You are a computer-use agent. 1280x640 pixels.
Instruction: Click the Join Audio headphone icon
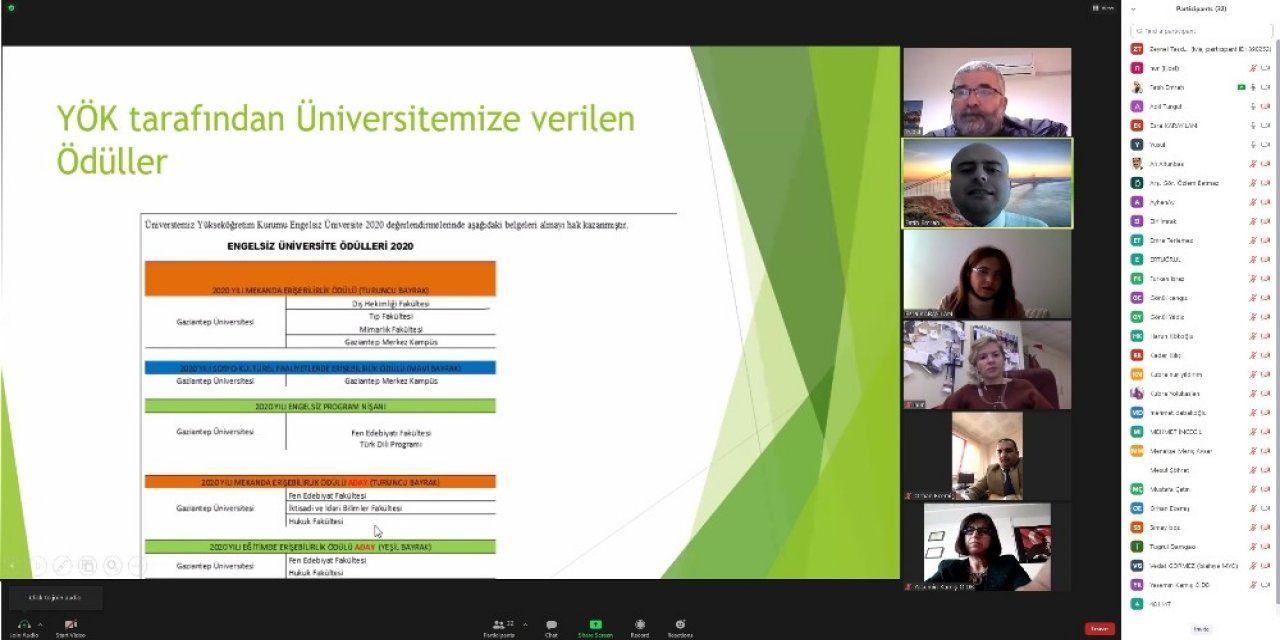click(x=24, y=624)
